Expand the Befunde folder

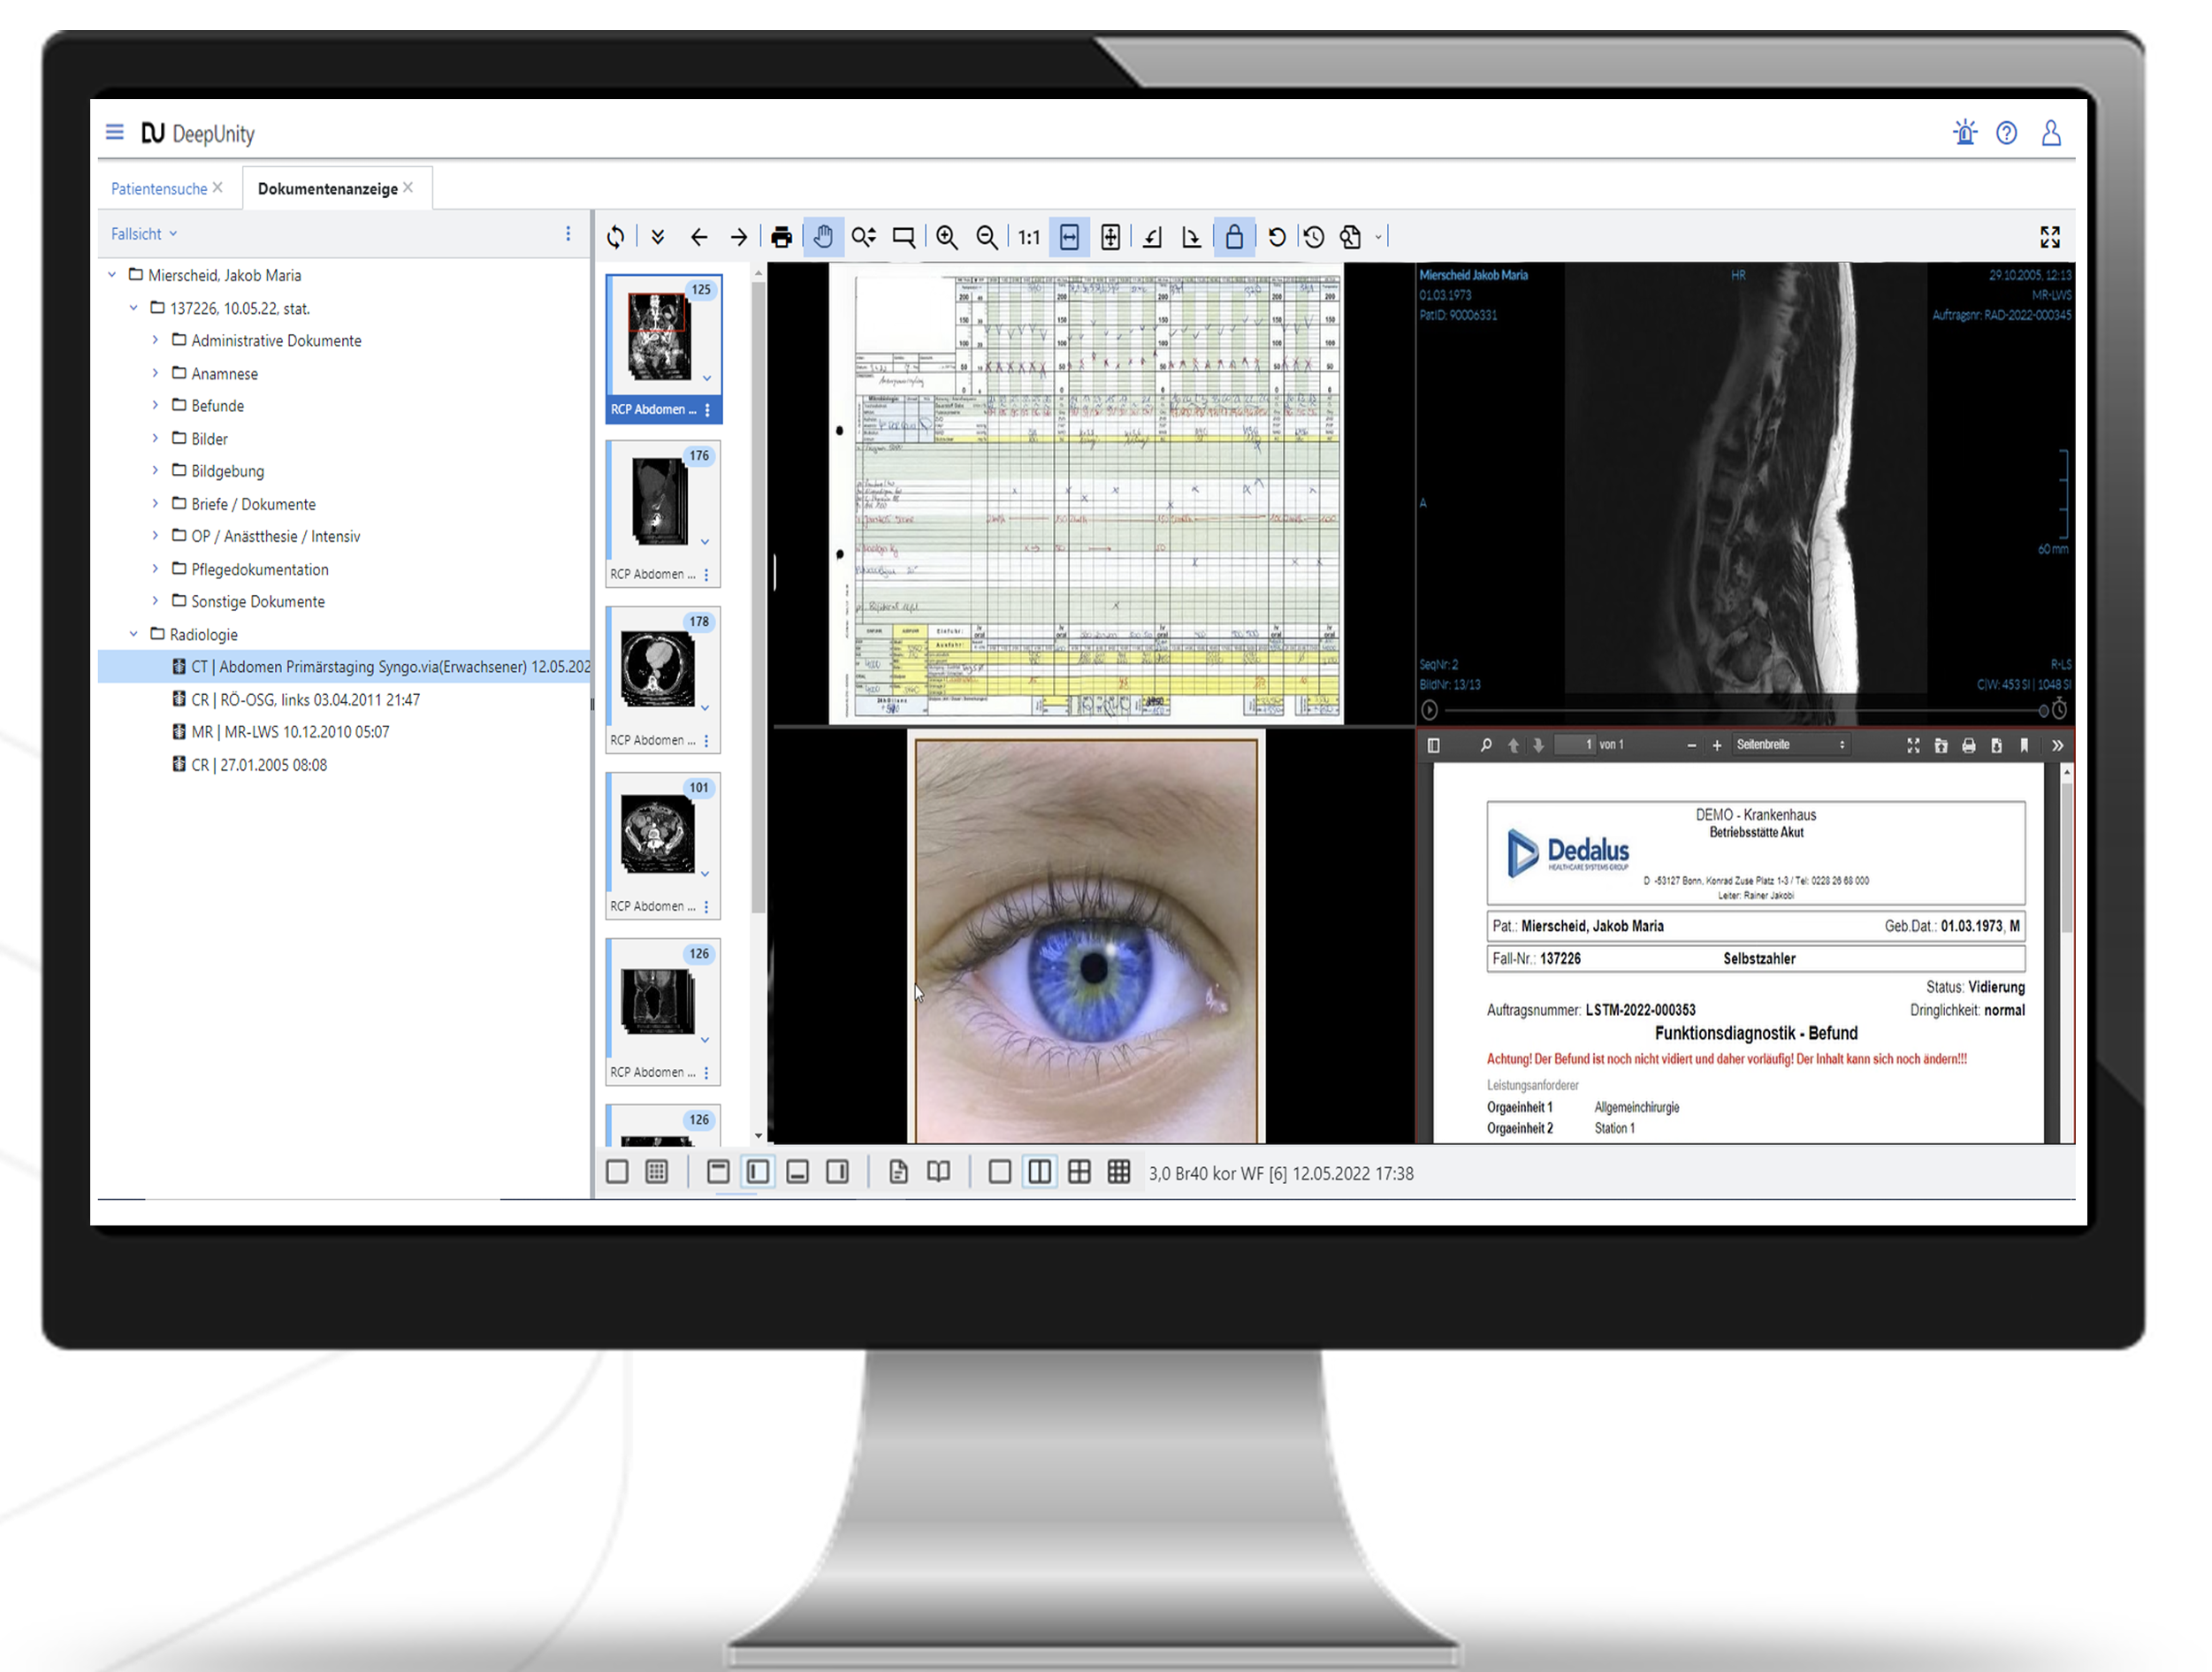[155, 406]
